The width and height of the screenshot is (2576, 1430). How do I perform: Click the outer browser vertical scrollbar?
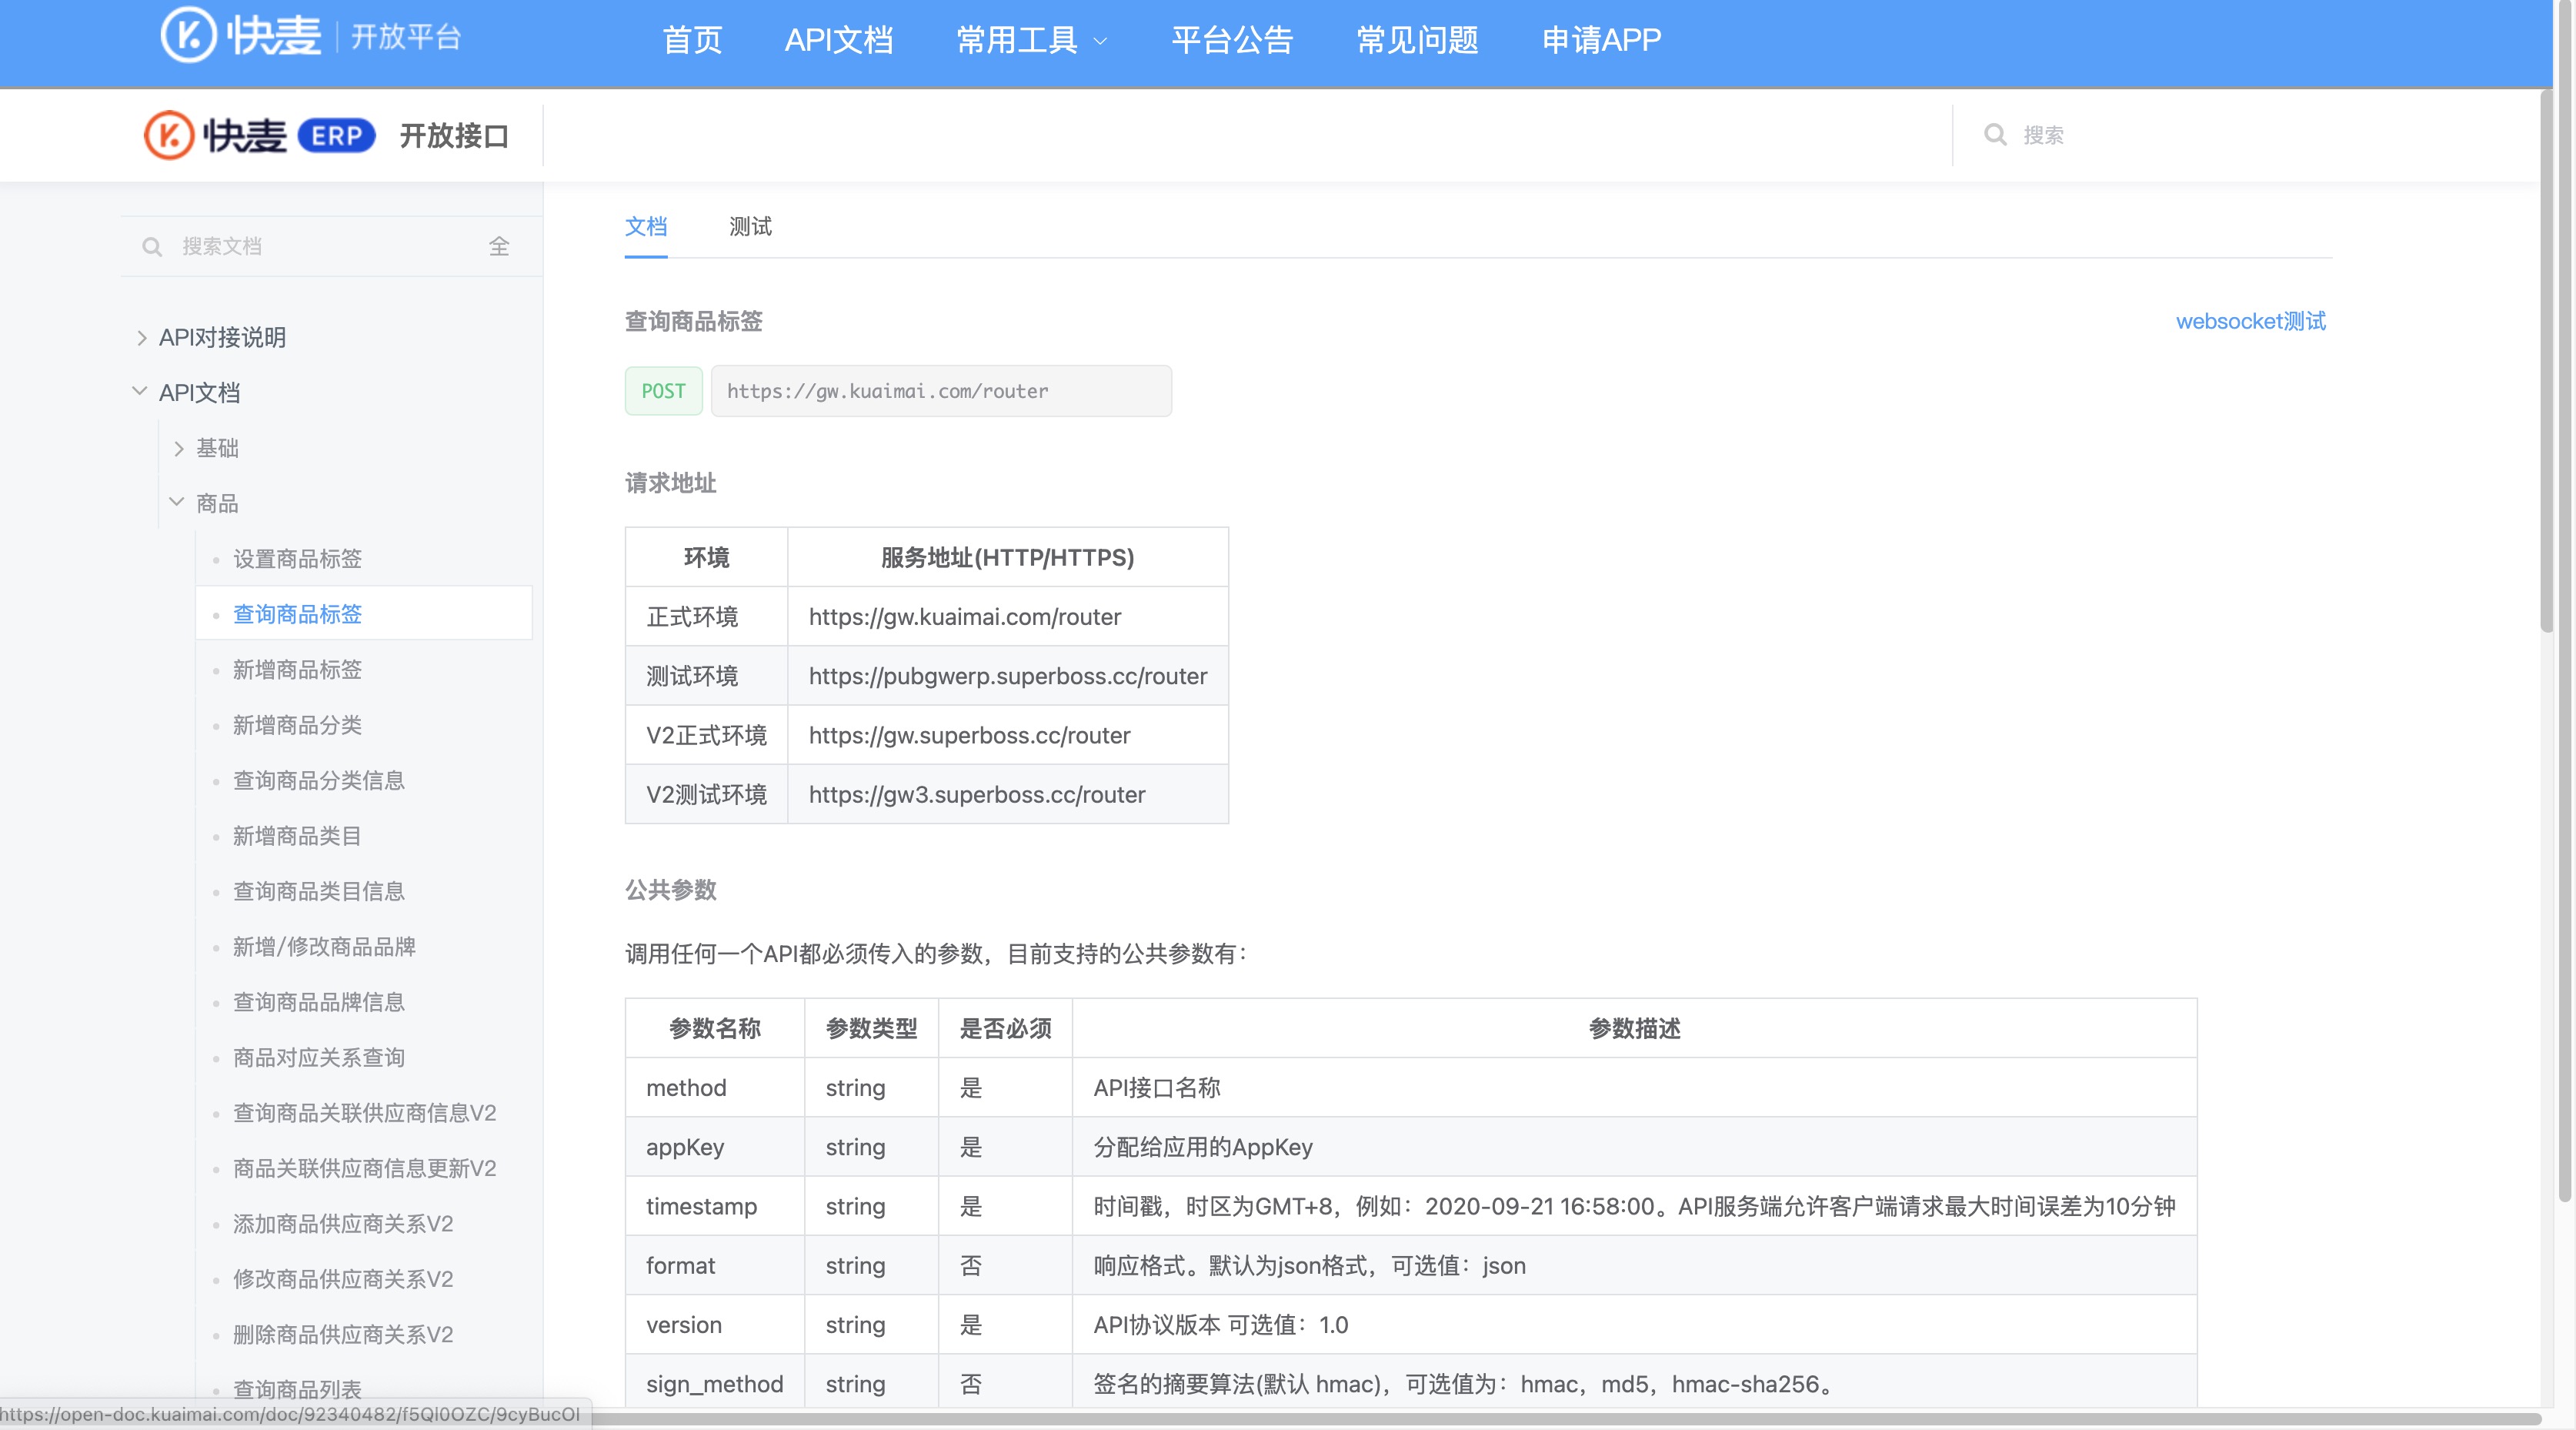(x=2565, y=600)
